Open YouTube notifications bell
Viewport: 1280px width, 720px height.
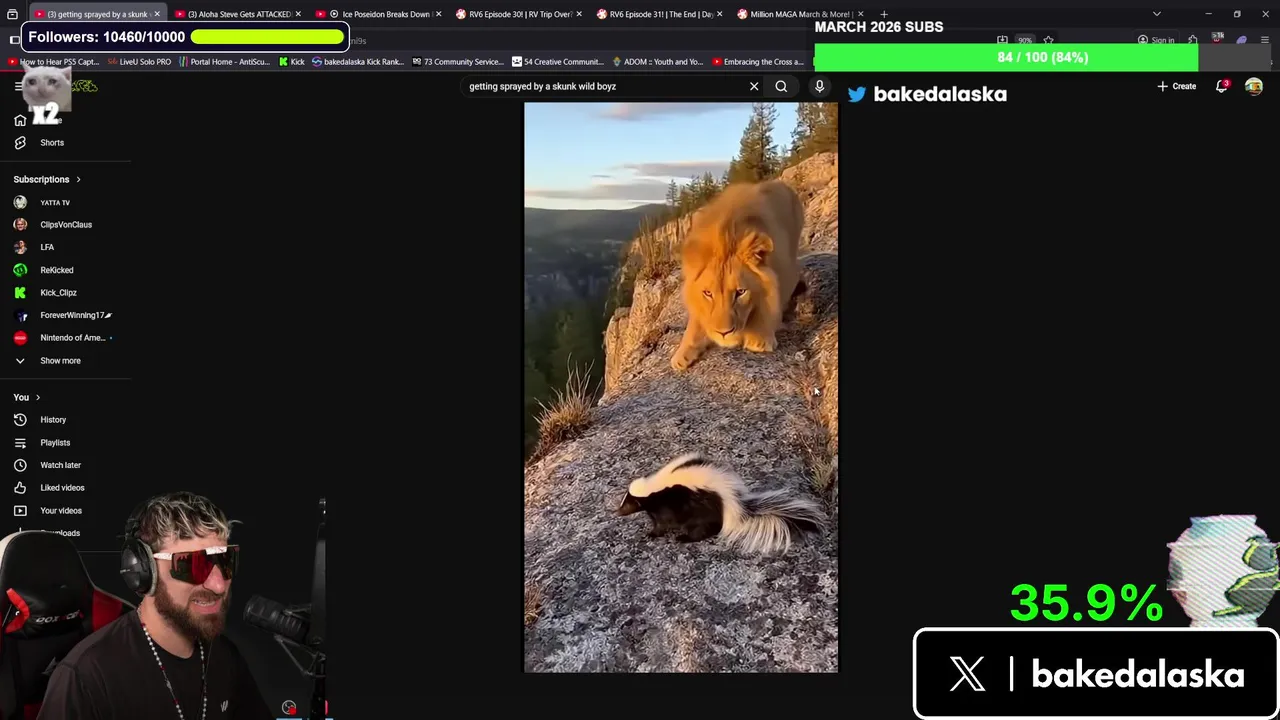(x=1221, y=86)
